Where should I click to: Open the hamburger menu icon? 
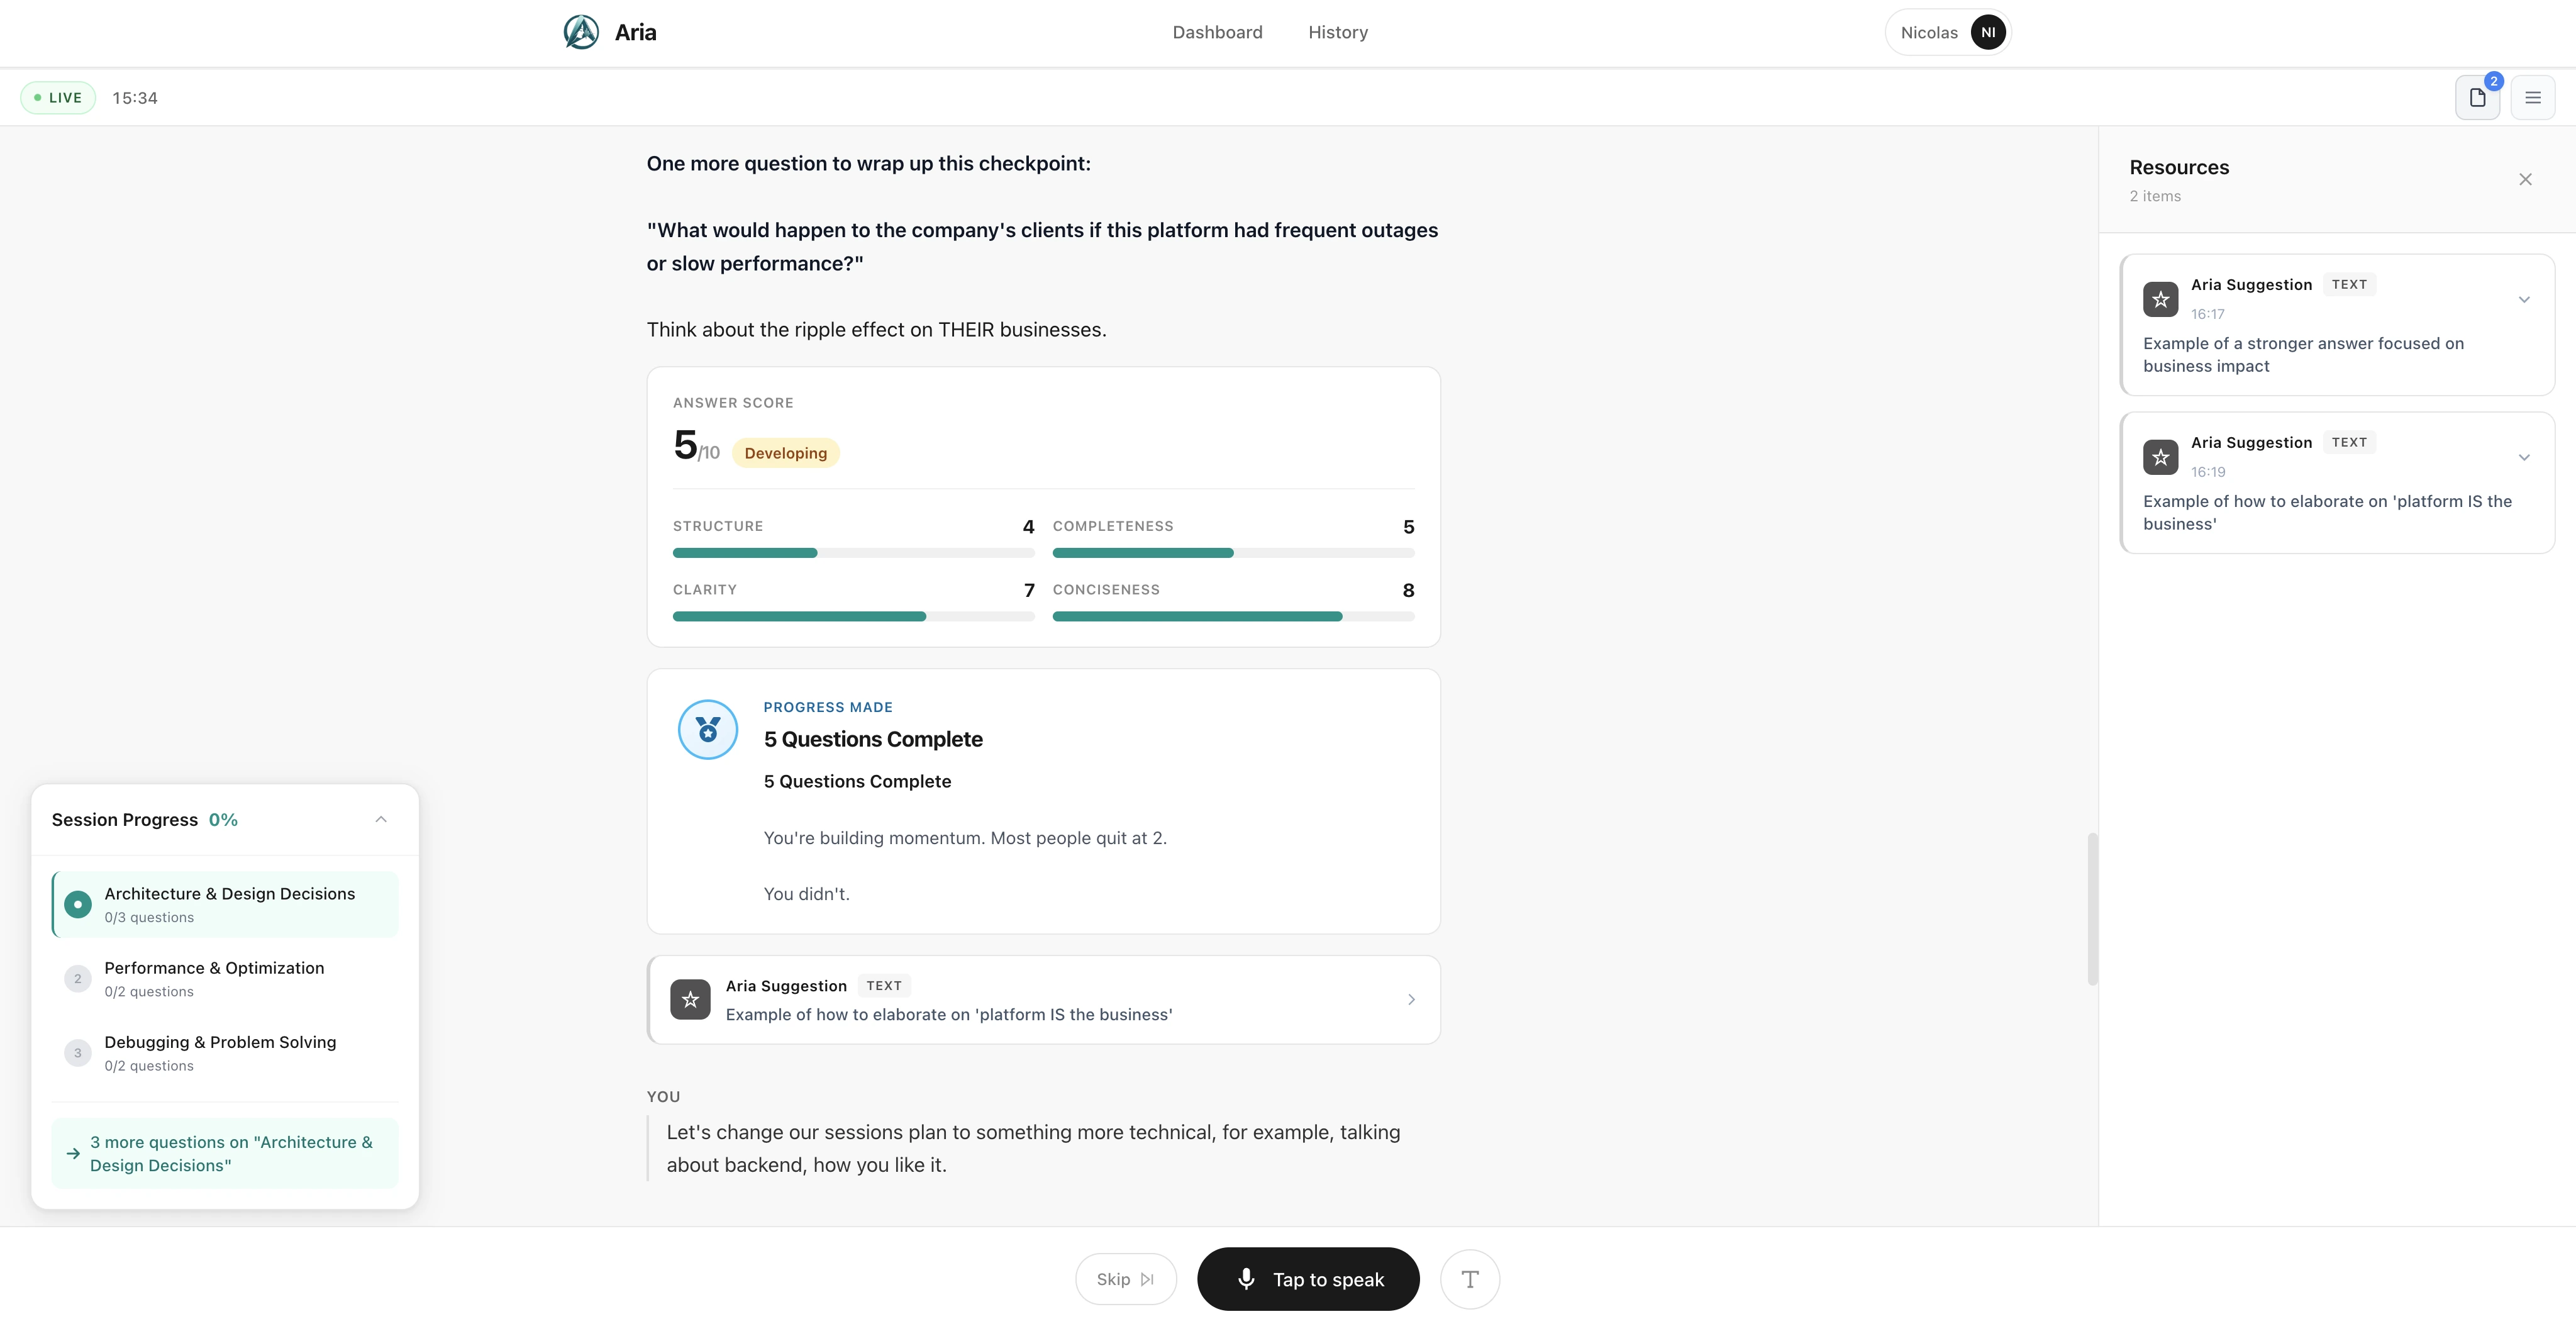(x=2532, y=98)
